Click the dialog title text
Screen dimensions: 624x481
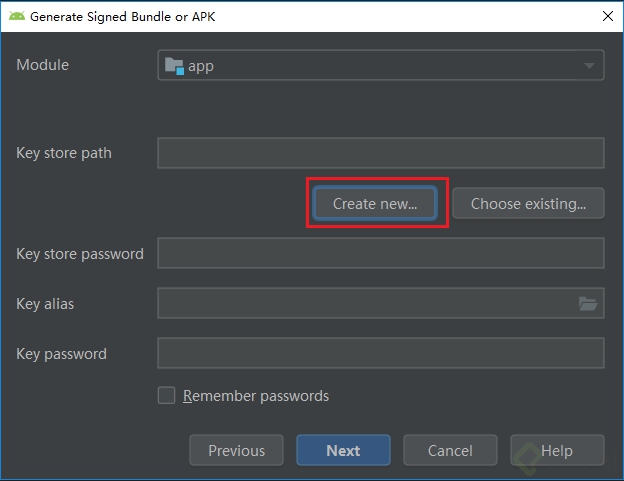(123, 17)
